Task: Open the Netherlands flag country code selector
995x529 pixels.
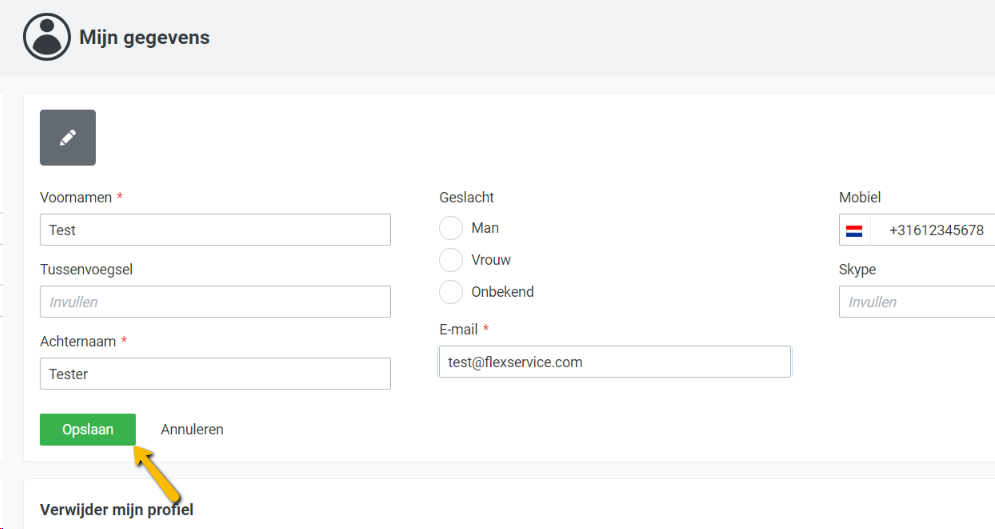Action: pos(854,230)
